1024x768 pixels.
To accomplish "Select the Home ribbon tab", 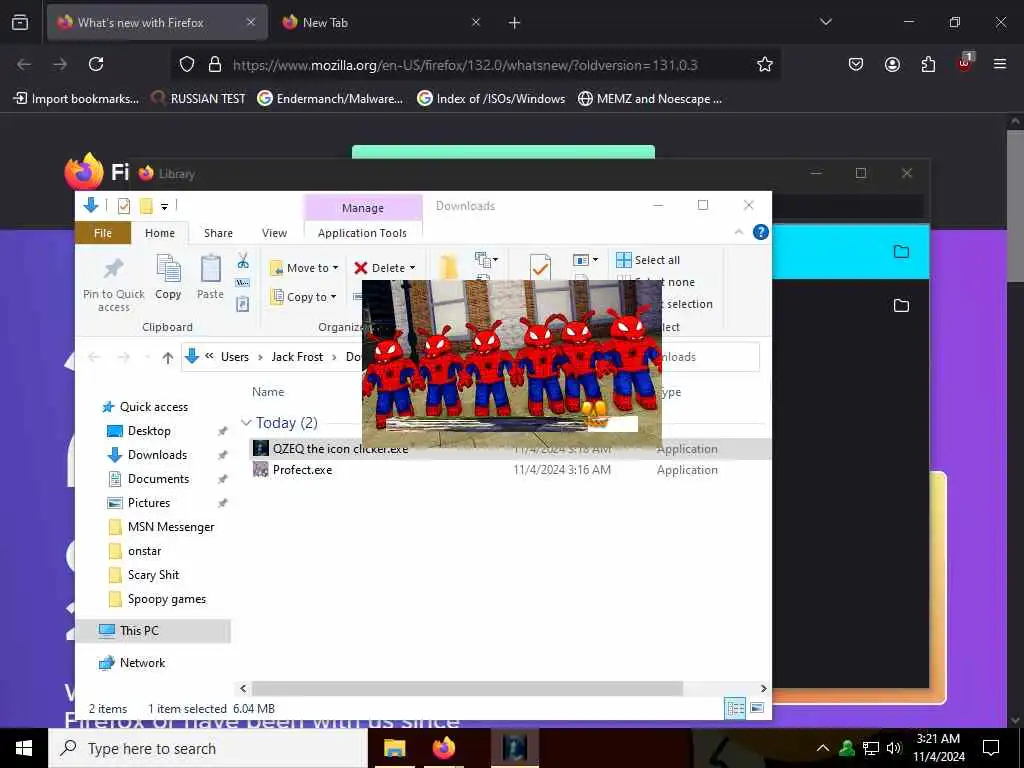I will click(160, 233).
